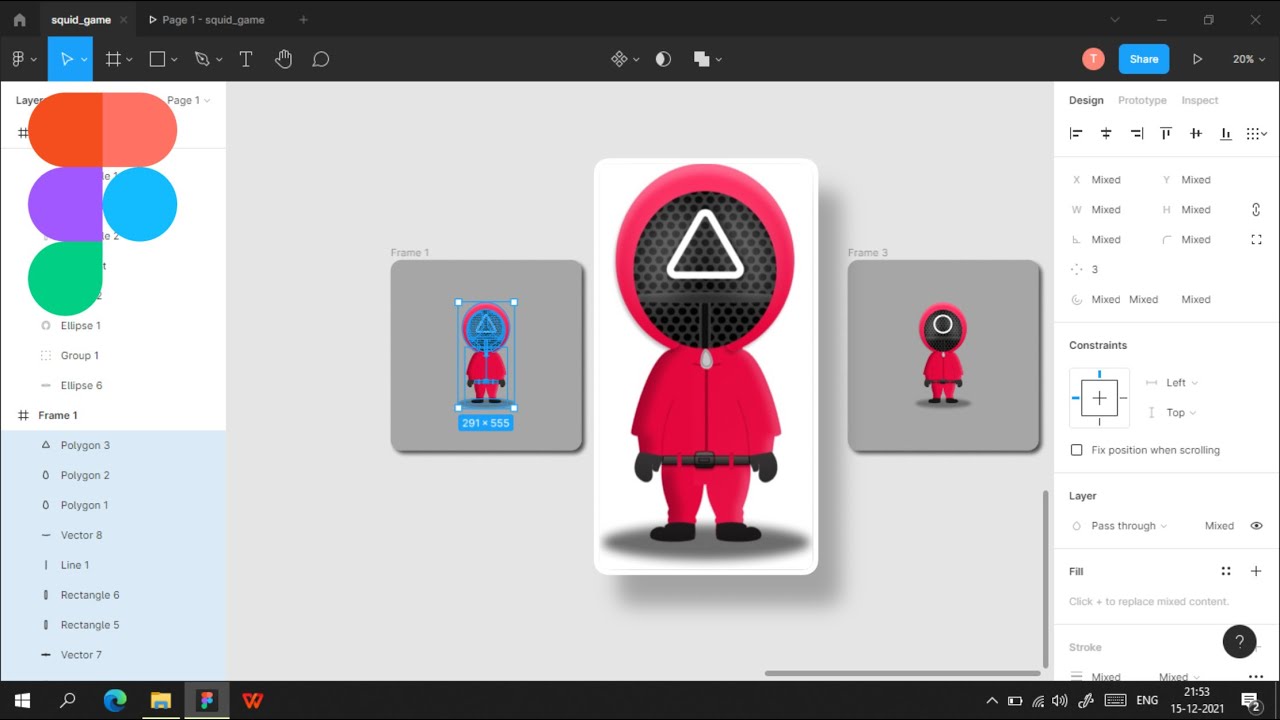1280x720 pixels.
Task: Expand the Frame tools dropdown arrow
Action: [129, 59]
